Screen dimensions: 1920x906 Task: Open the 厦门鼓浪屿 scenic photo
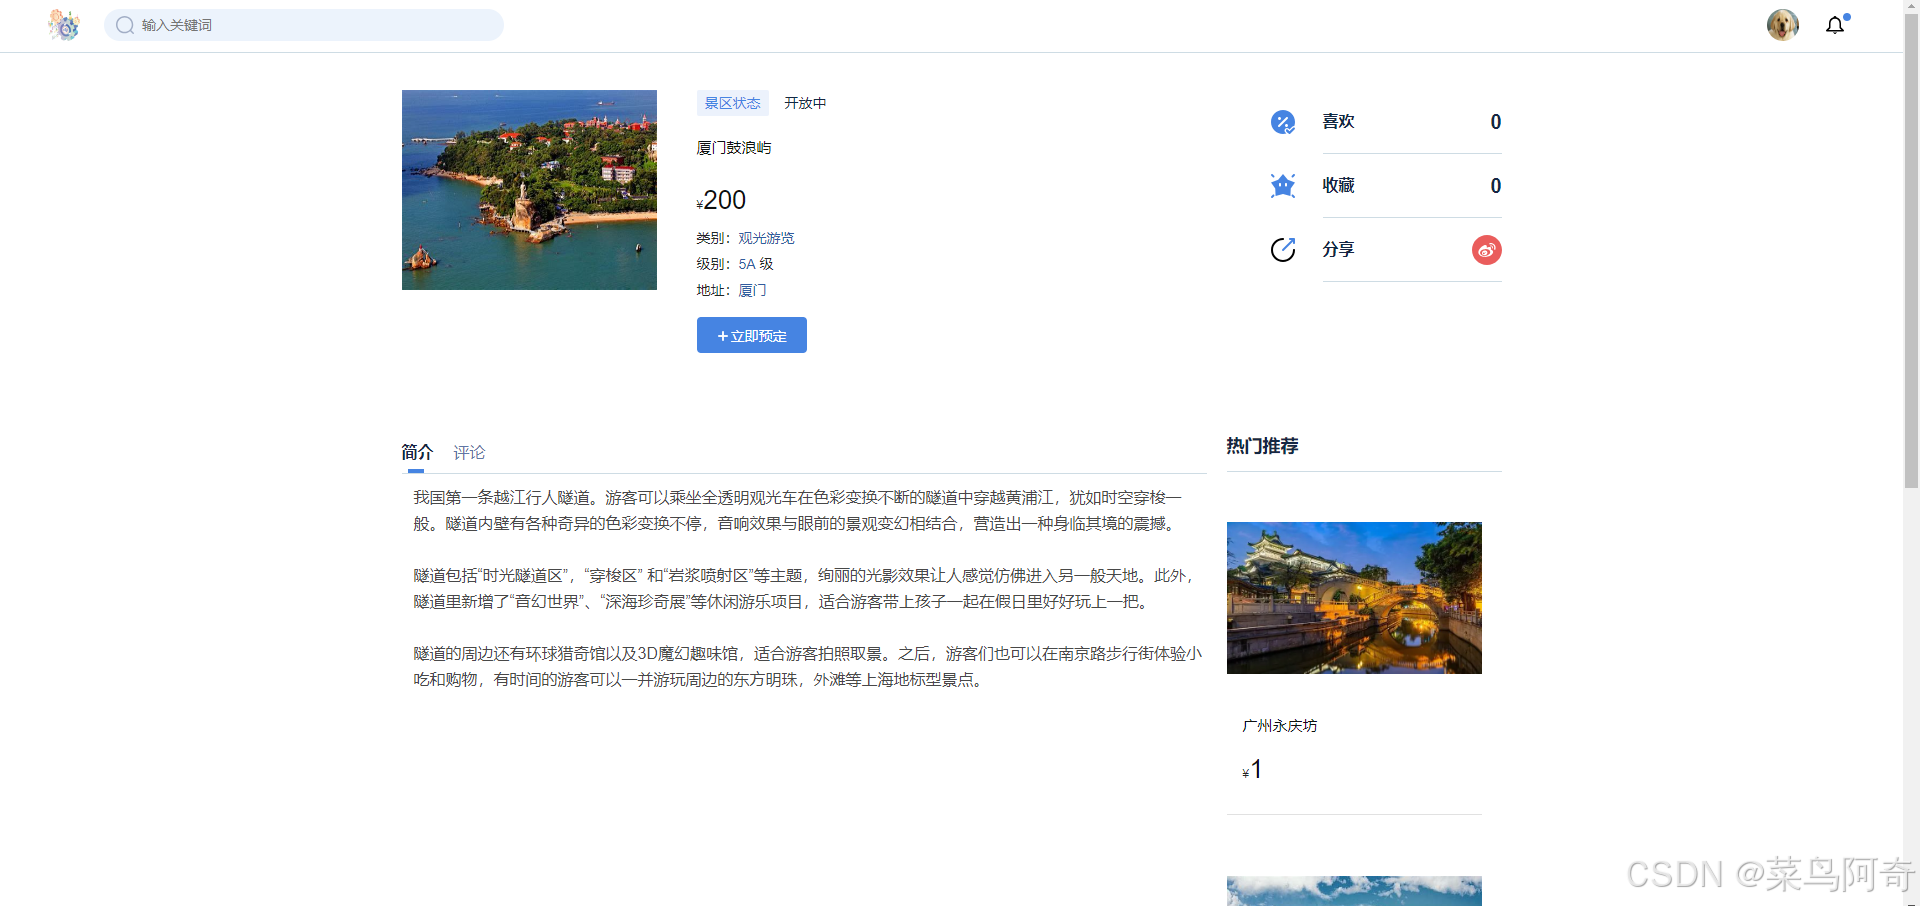pos(529,190)
